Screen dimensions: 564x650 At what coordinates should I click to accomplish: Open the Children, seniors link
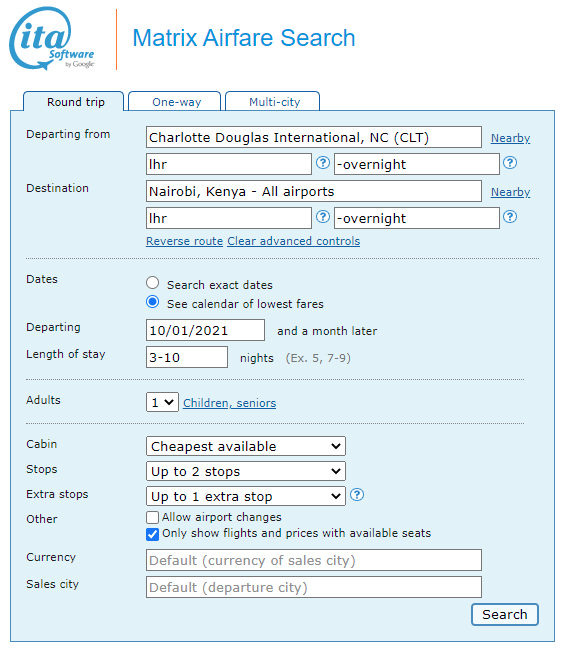230,403
